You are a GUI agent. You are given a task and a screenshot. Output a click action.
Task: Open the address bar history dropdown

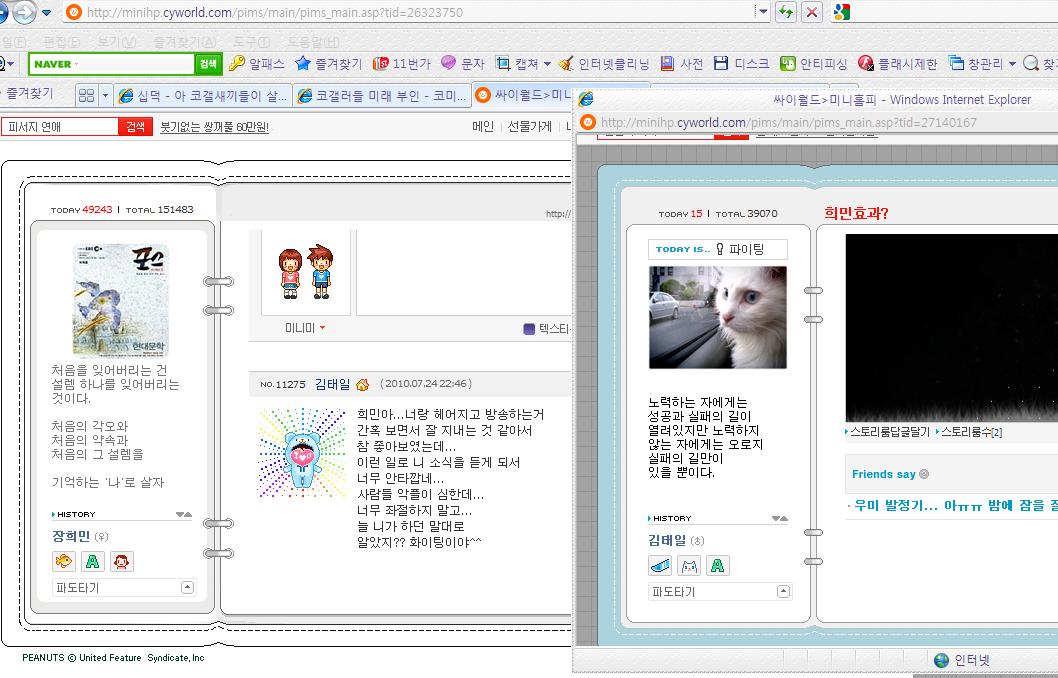click(762, 12)
